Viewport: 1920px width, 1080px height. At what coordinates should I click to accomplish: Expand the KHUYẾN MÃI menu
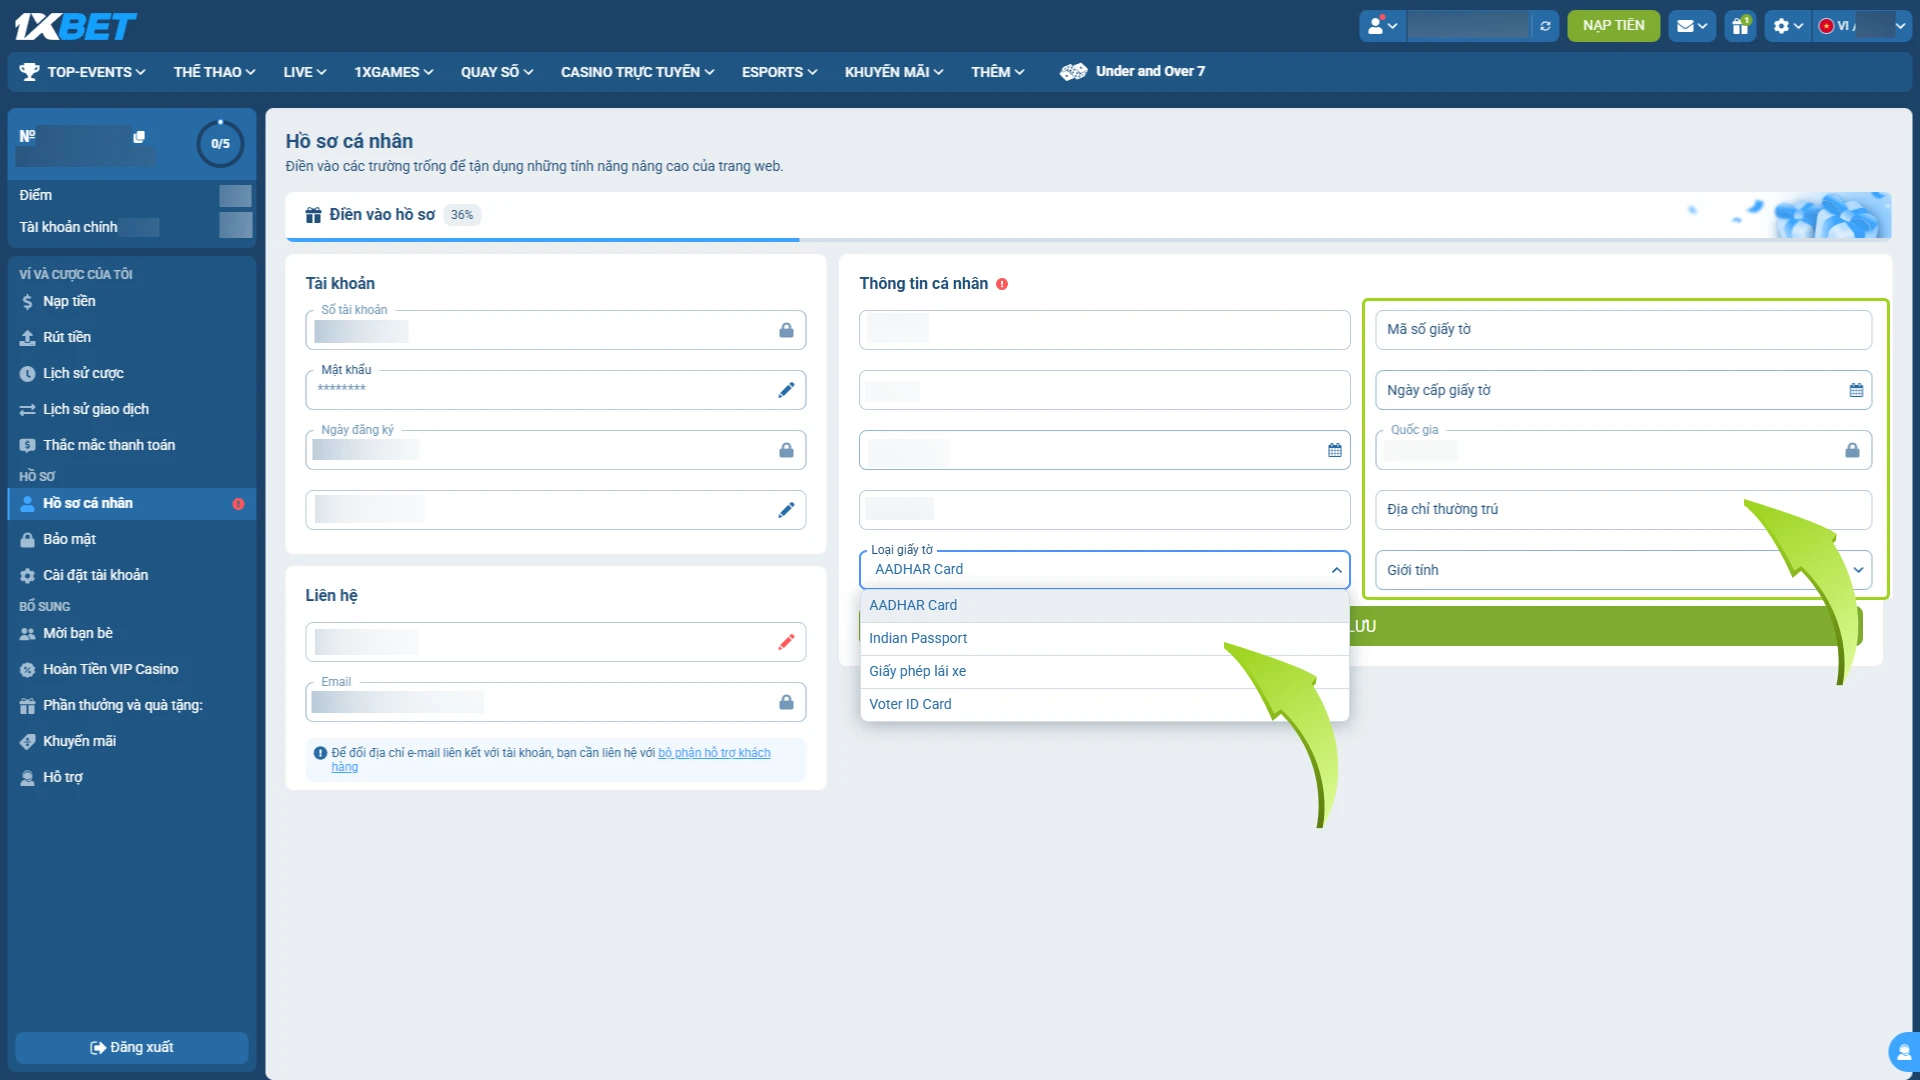pyautogui.click(x=894, y=72)
